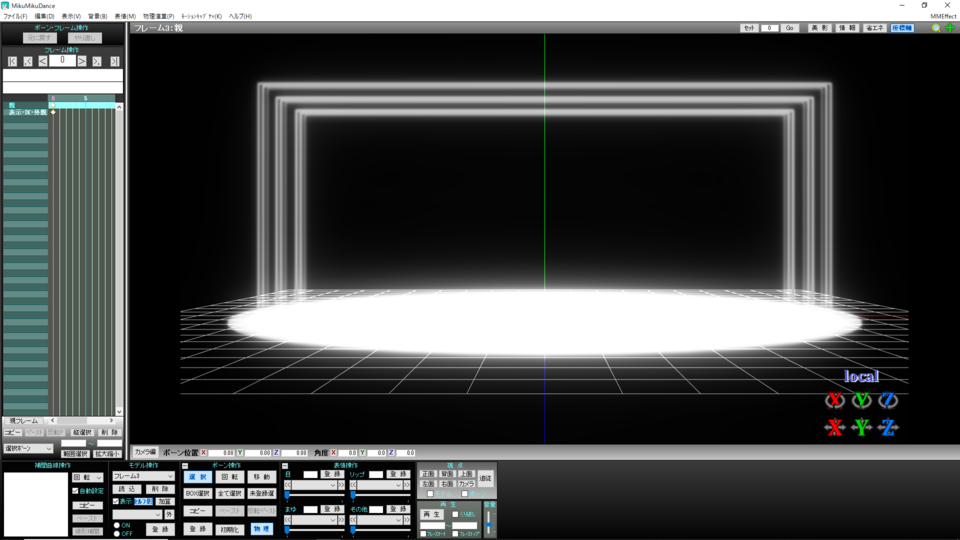960x540 pixels.
Task: Click previous brow morph arrow
Action: 288,520
